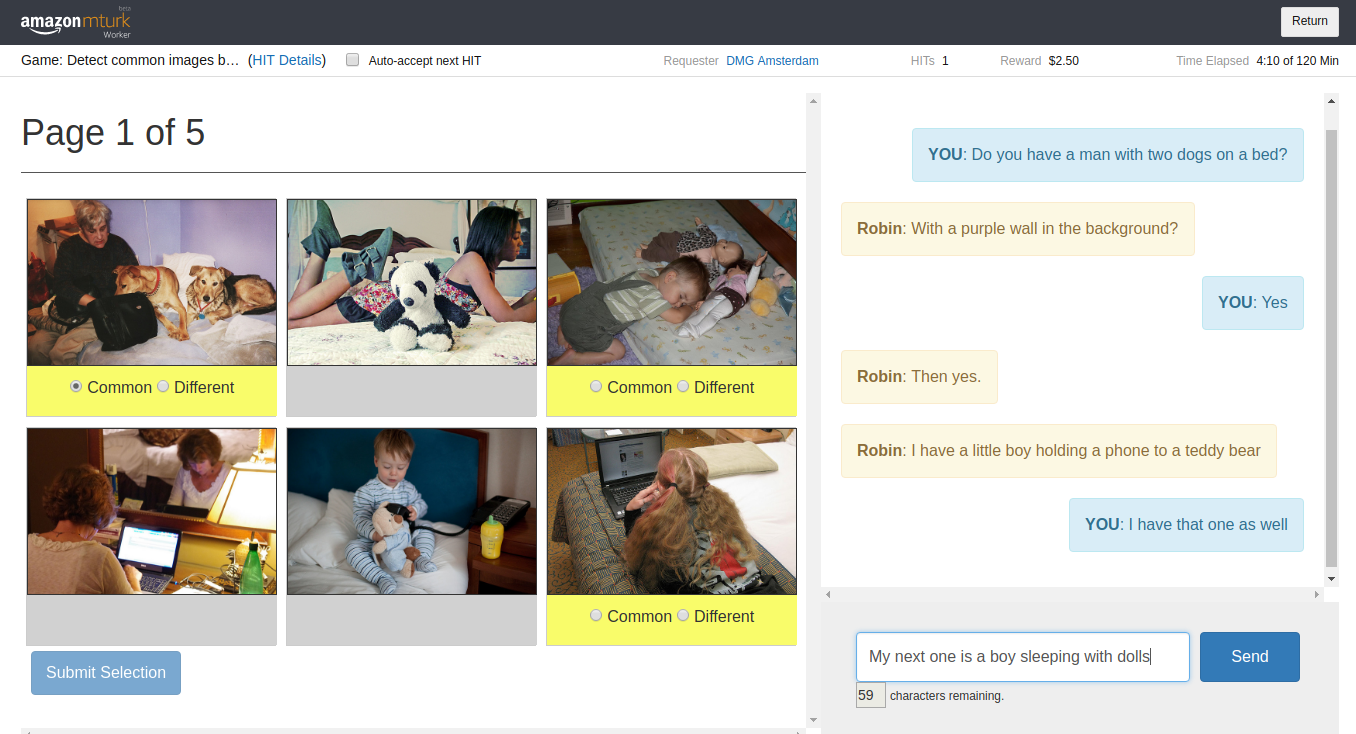Click the Submit Selection button

[x=106, y=672]
